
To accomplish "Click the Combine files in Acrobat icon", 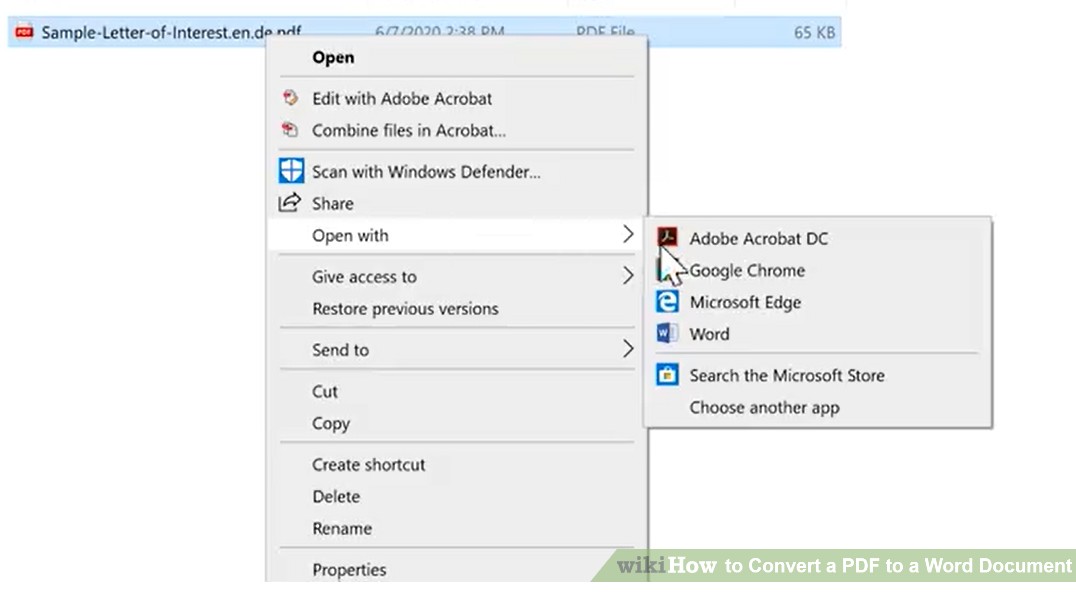I will (290, 130).
